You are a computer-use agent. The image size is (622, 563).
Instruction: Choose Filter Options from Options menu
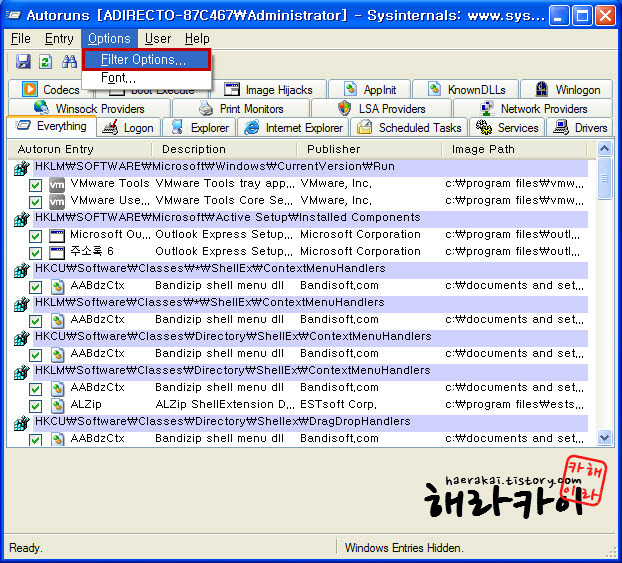[146, 60]
